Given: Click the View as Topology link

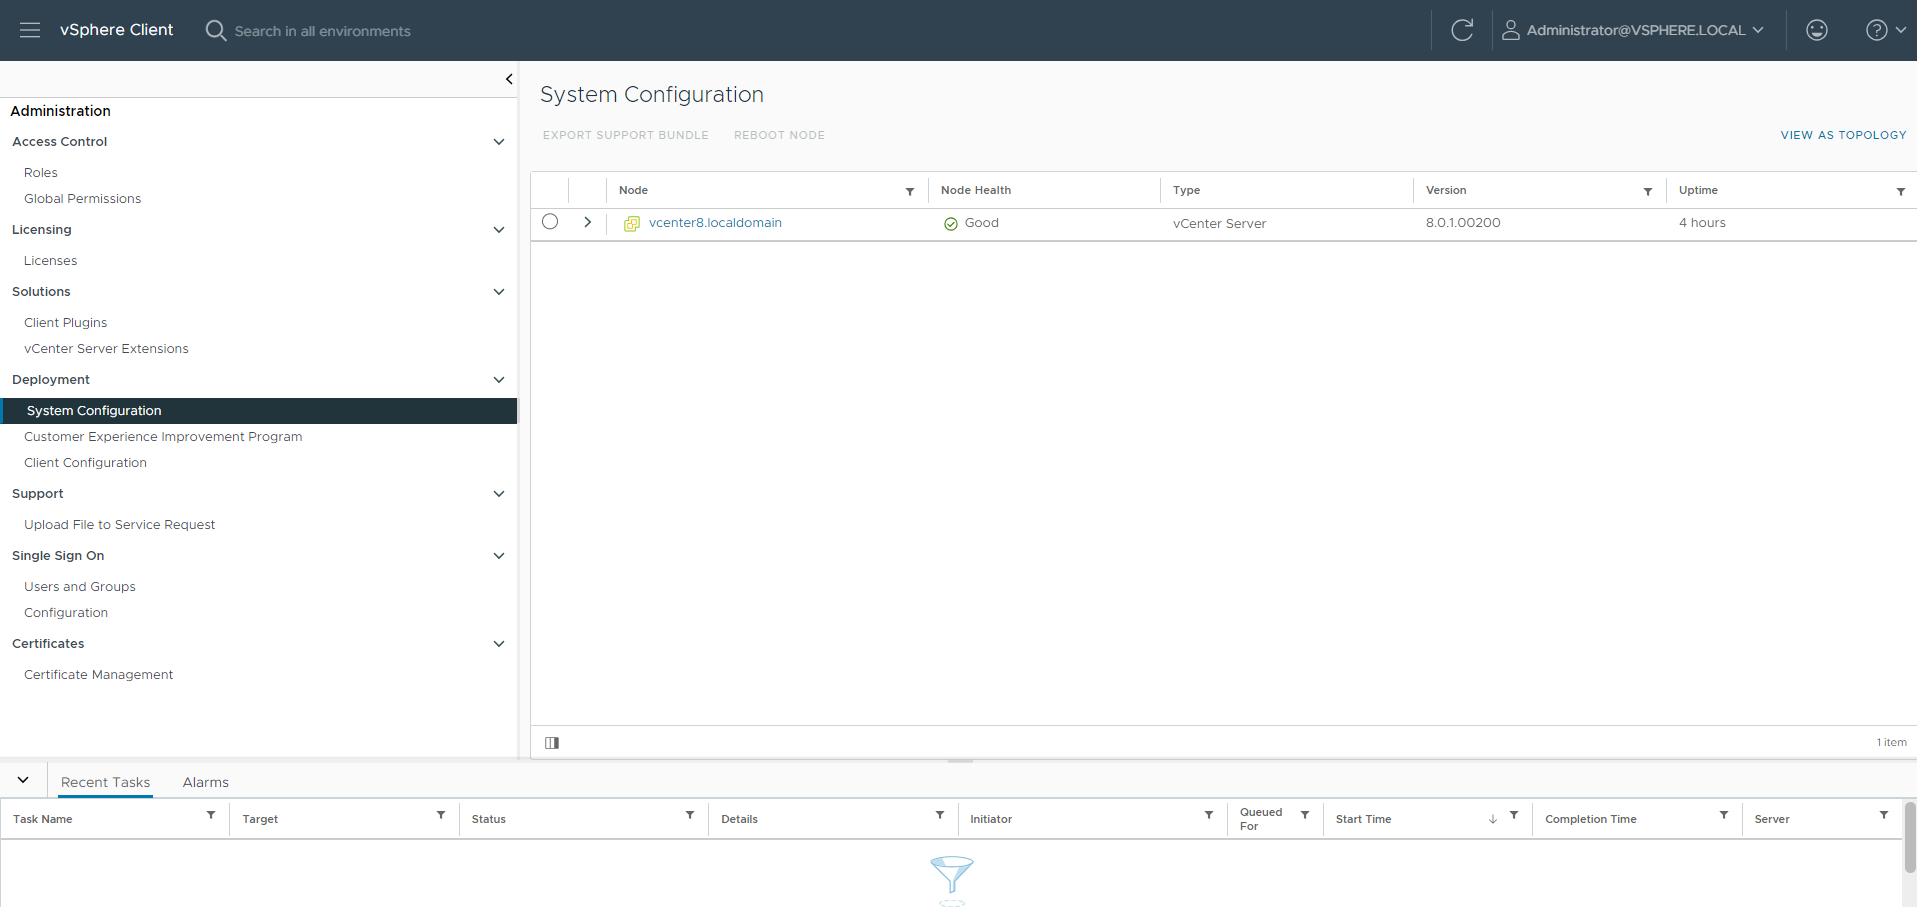Looking at the screenshot, I should [1842, 135].
